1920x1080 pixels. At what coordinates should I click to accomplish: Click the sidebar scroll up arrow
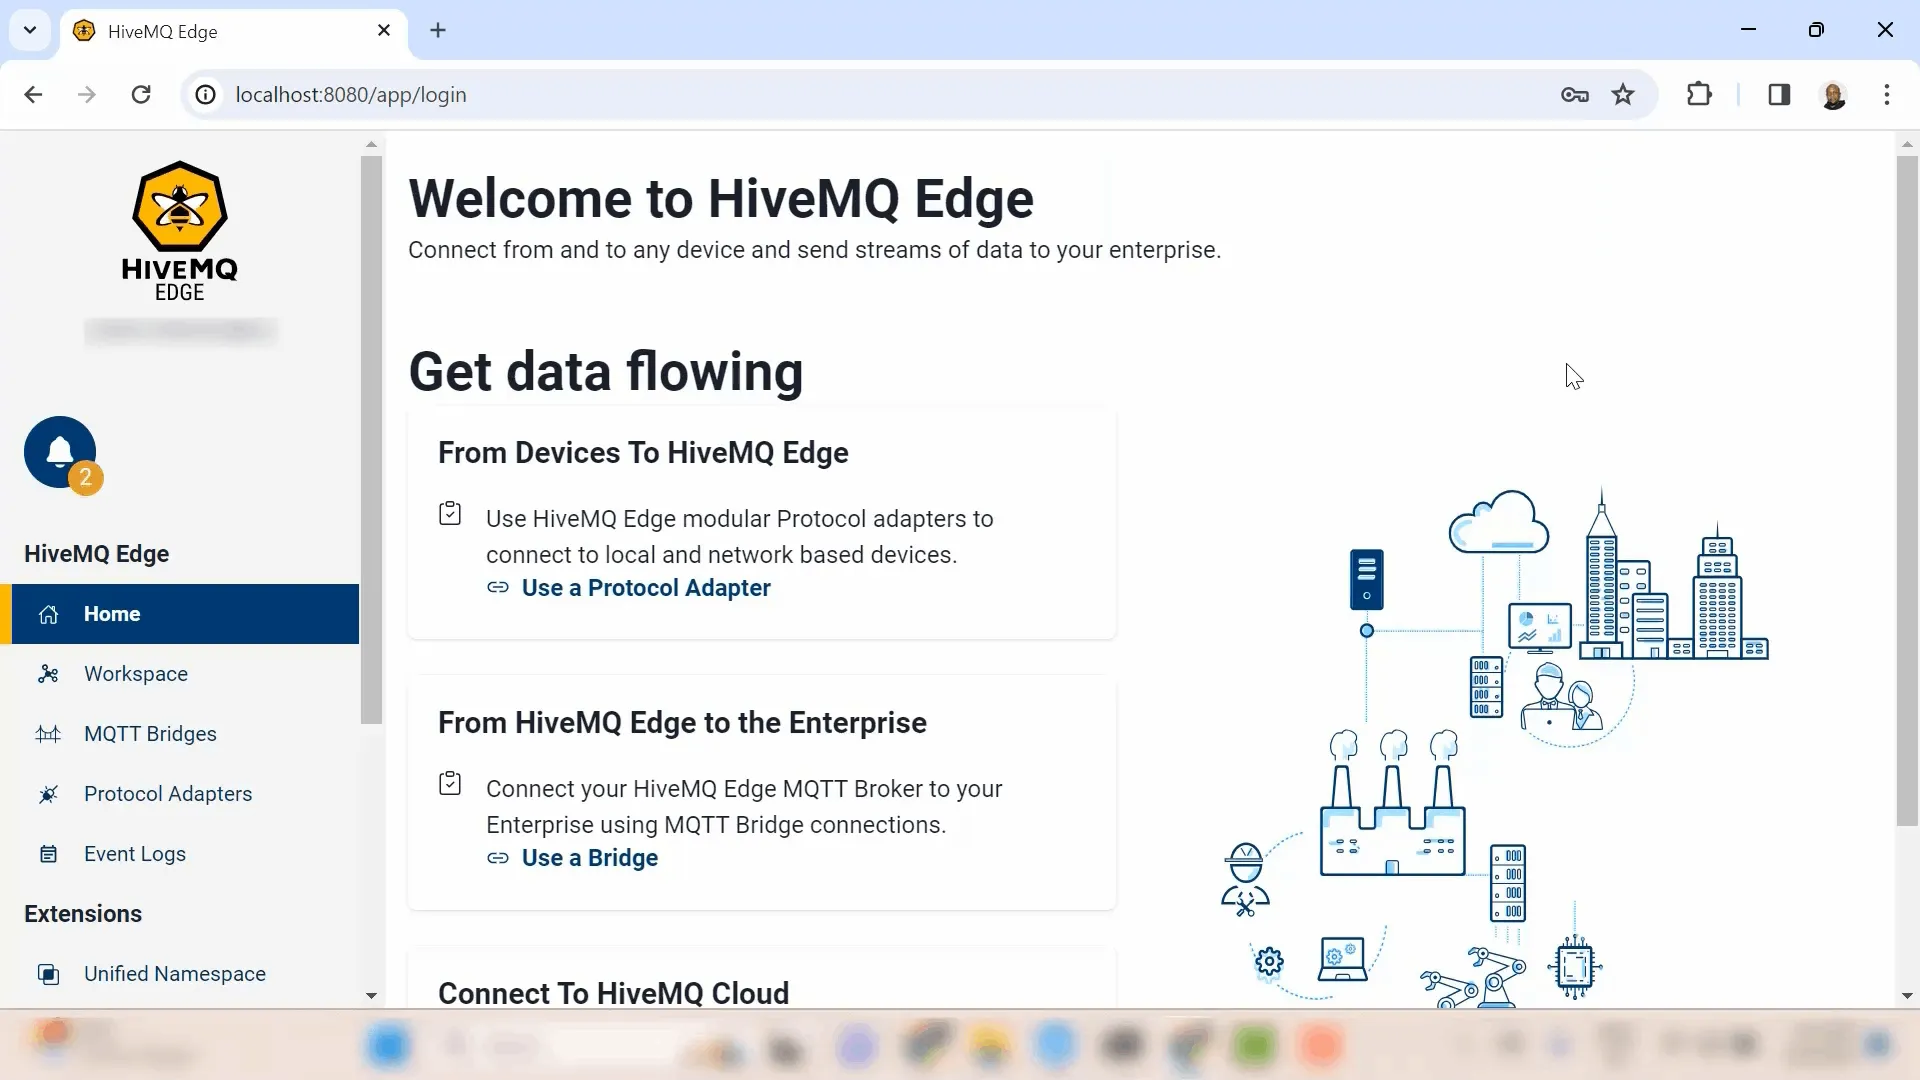pyautogui.click(x=371, y=144)
